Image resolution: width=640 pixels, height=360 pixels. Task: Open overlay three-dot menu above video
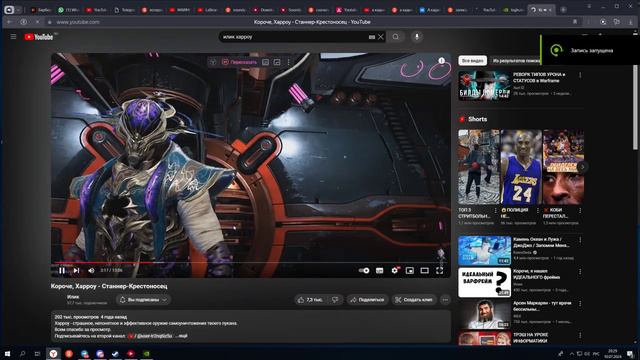point(289,62)
